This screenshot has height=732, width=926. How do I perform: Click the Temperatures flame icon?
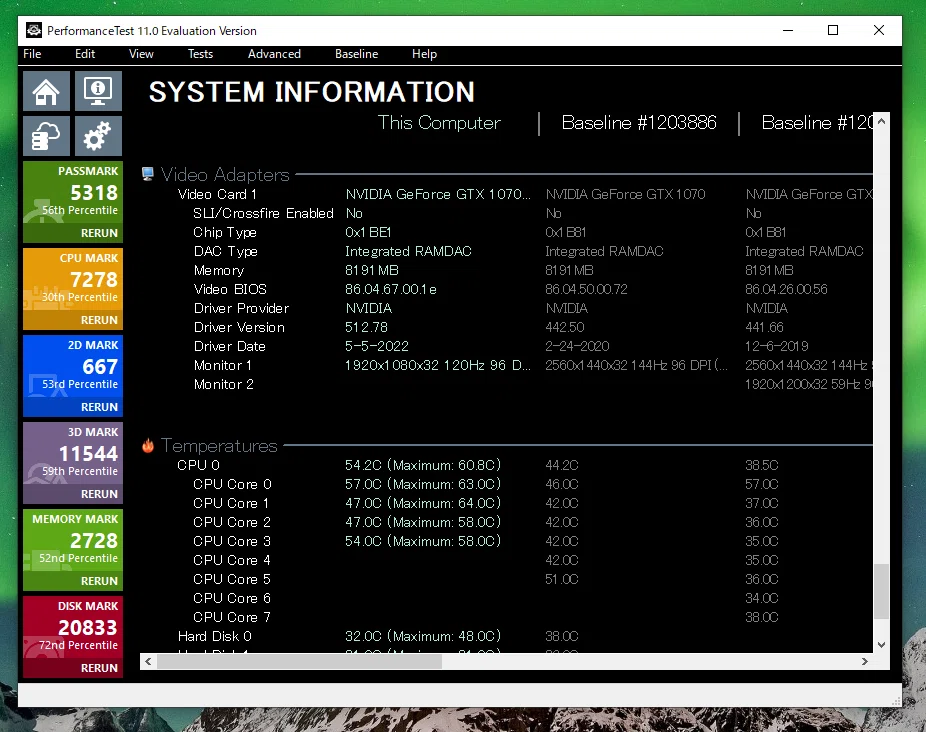(148, 445)
